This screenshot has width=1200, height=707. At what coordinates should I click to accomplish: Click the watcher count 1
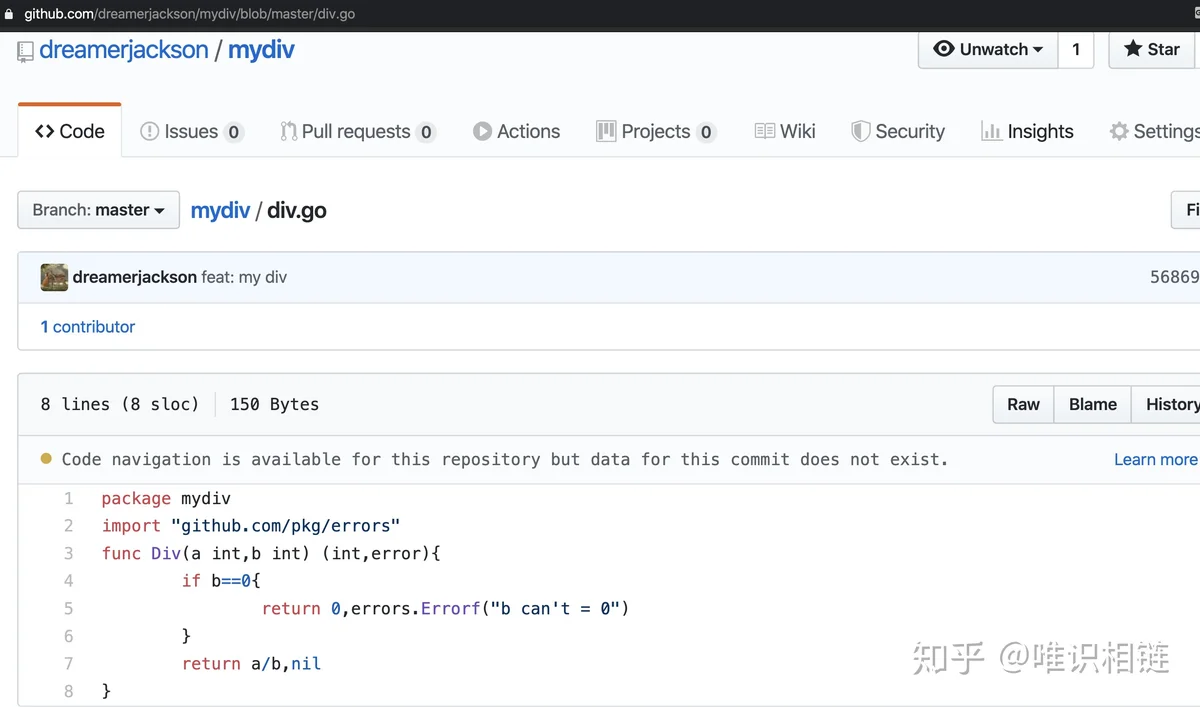1076,49
